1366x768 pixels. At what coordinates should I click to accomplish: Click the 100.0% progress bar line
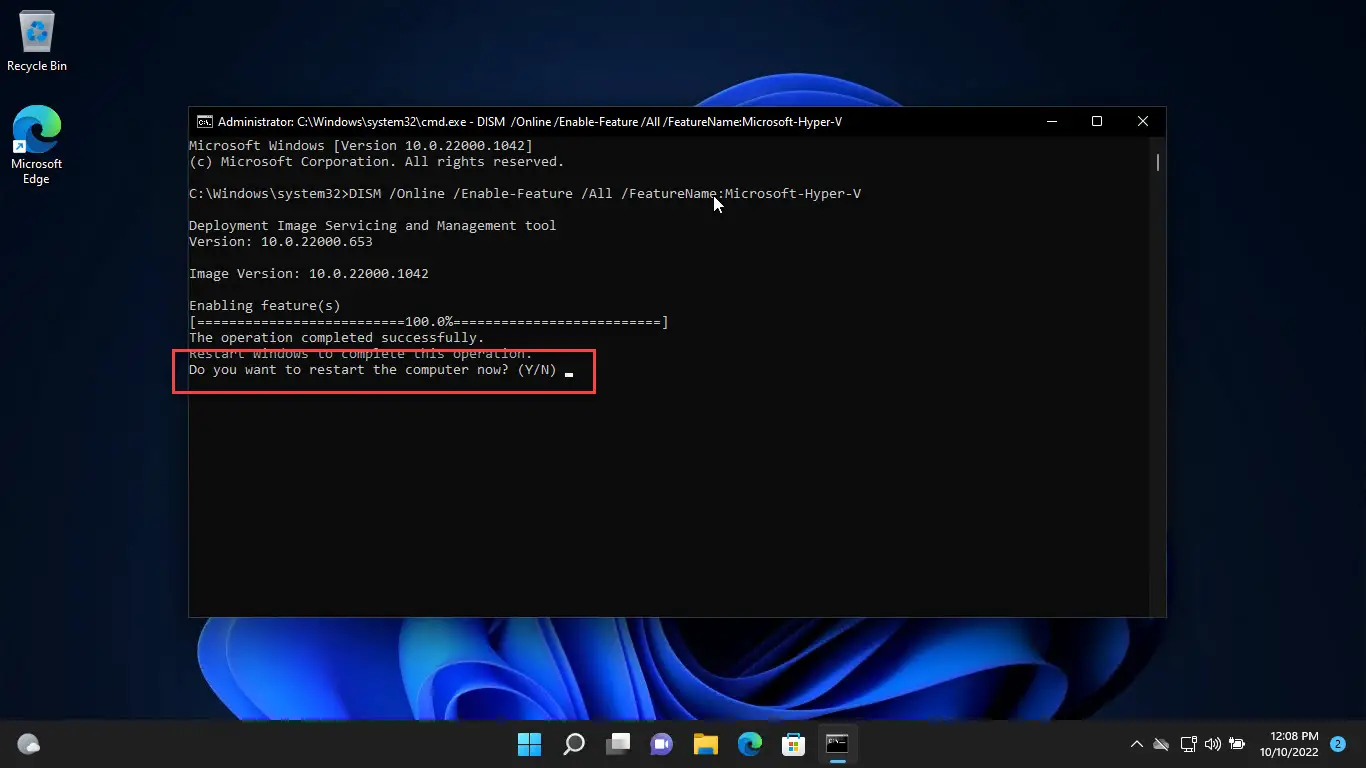[429, 322]
